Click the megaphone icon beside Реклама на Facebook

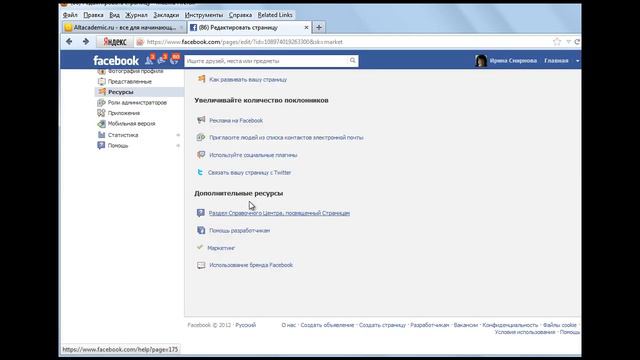coord(201,120)
